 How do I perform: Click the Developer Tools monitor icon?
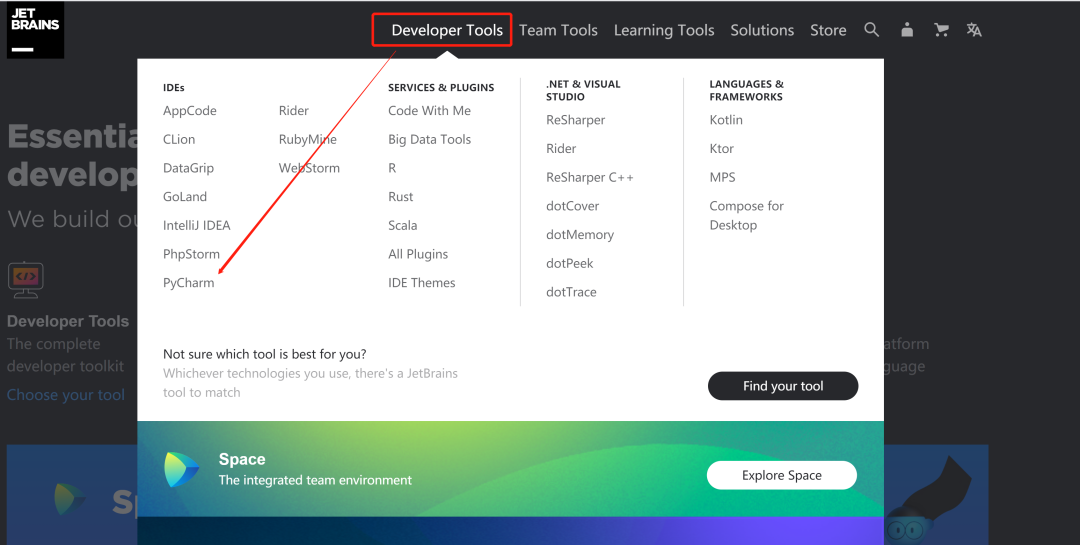click(25, 279)
